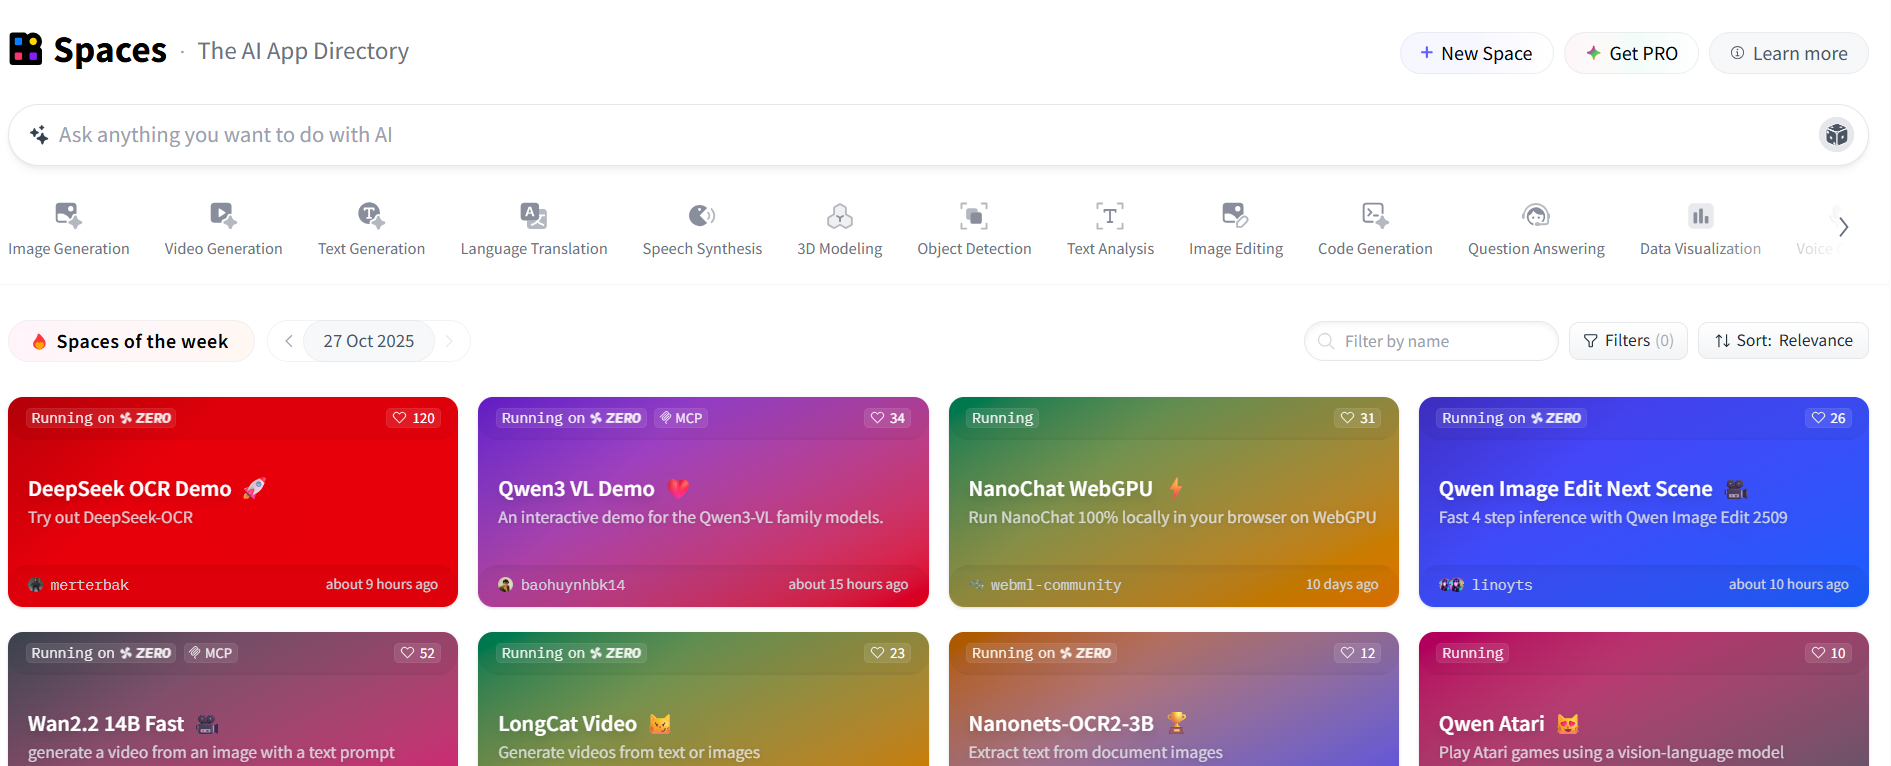1891x766 pixels.
Task: Click the Filter by name input field
Action: (1440, 341)
